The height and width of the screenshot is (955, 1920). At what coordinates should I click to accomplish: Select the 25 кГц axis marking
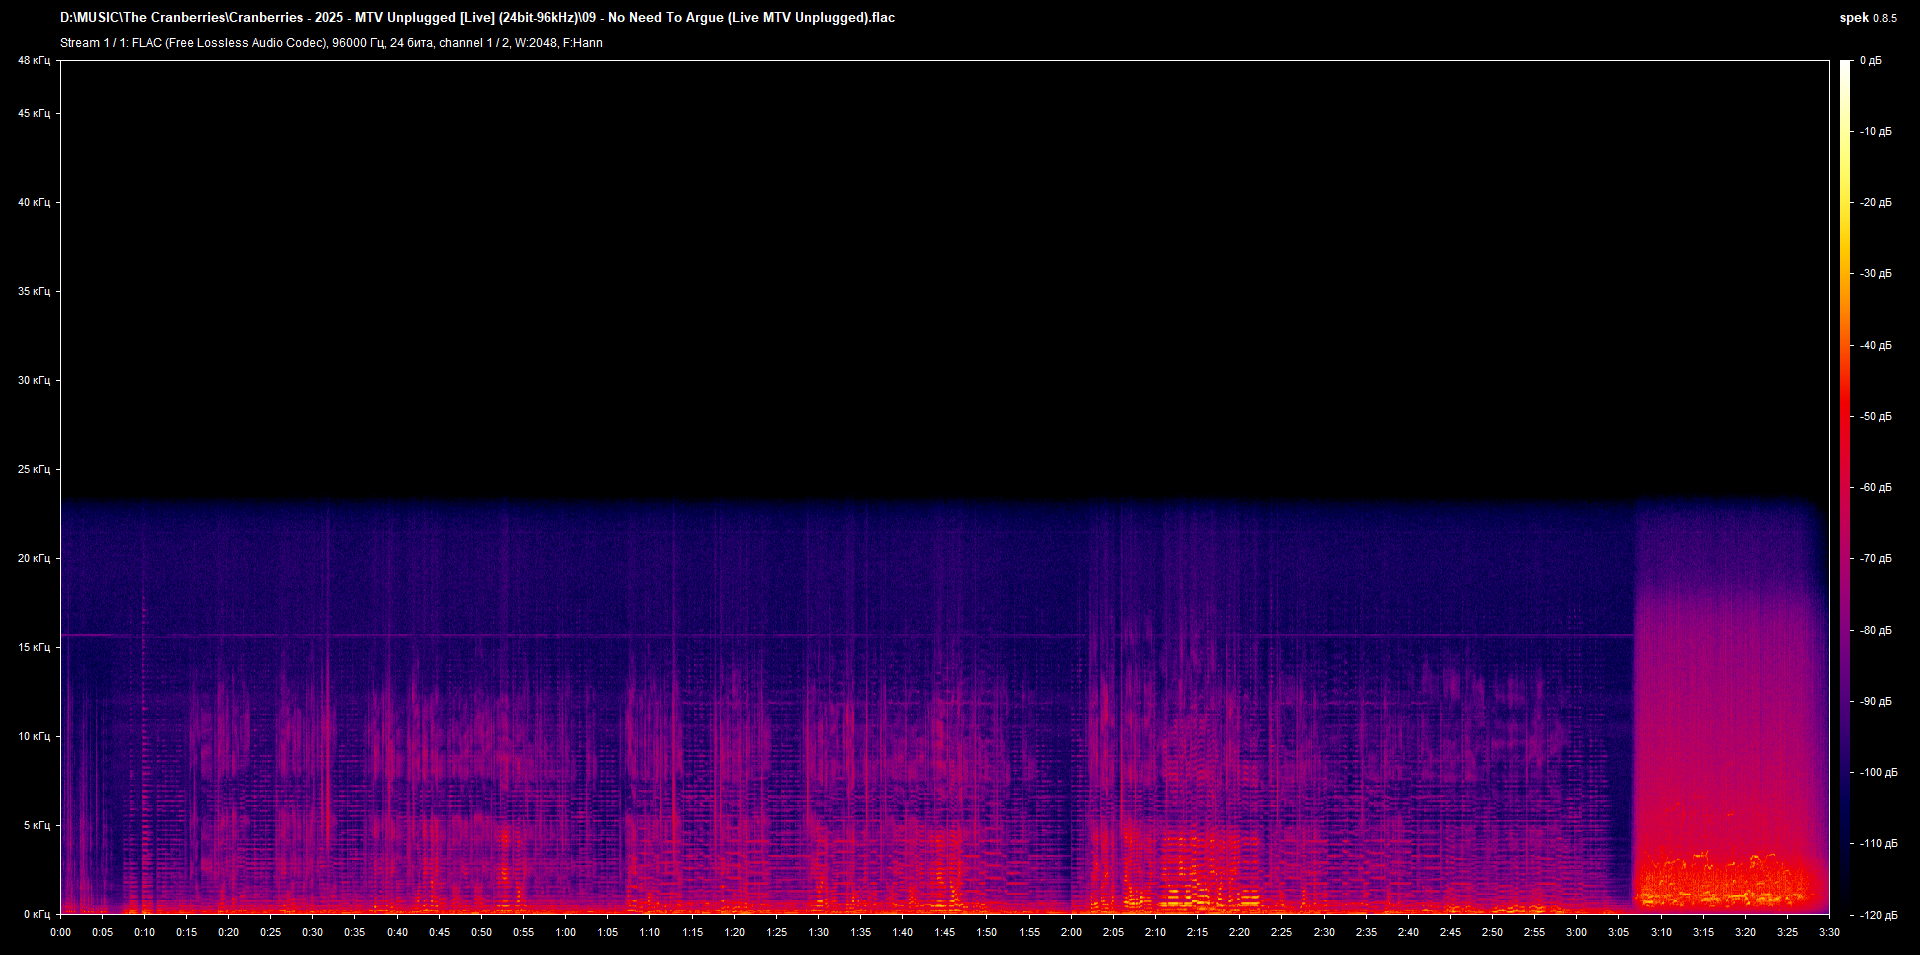tap(33, 467)
